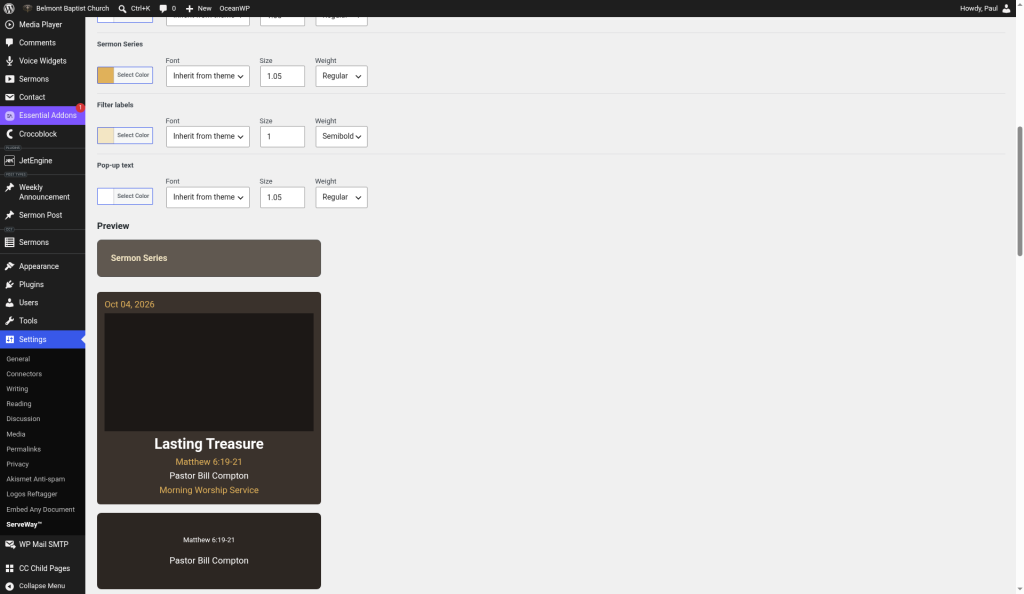Click the user avatar icon beside Howdy, Paul

[x=1006, y=8]
